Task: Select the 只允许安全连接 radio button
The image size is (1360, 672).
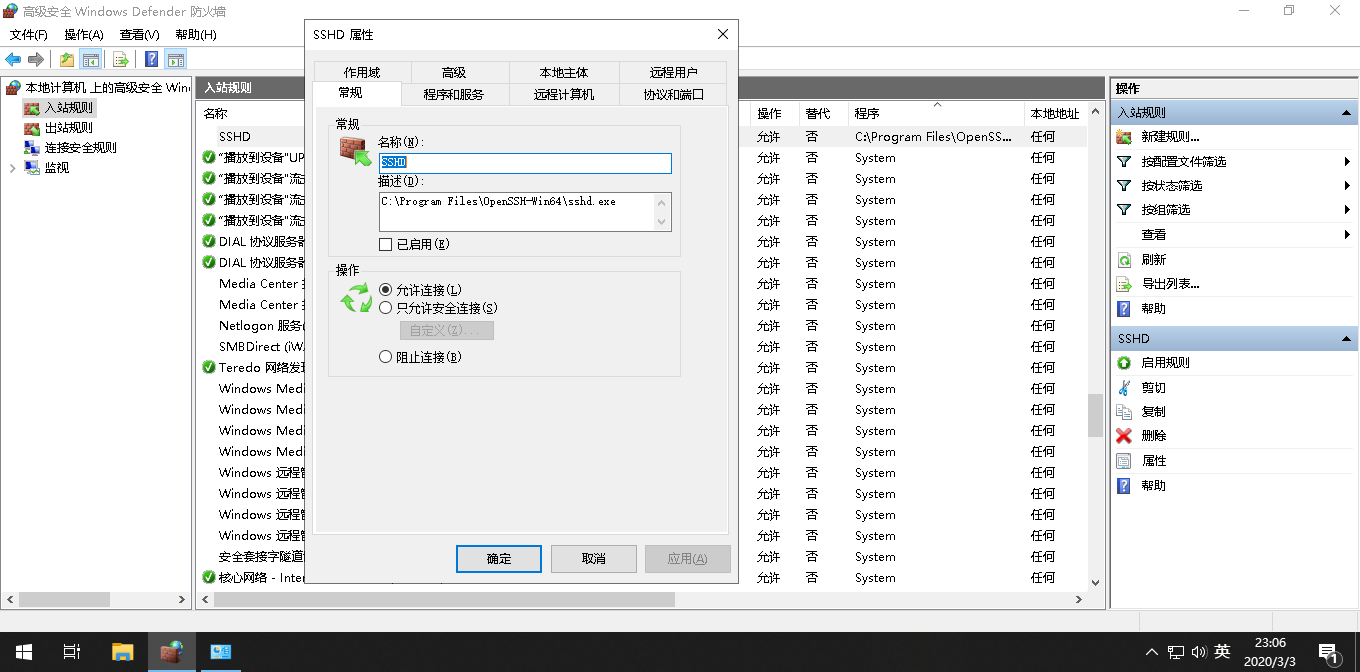Action: coord(386,308)
